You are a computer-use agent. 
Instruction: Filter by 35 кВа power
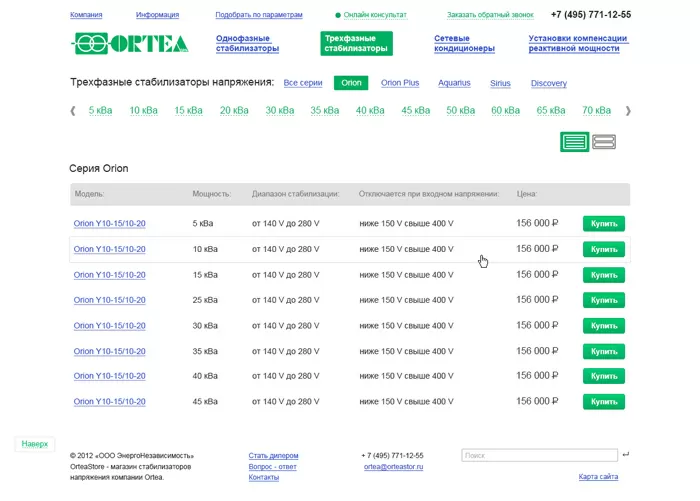325,110
